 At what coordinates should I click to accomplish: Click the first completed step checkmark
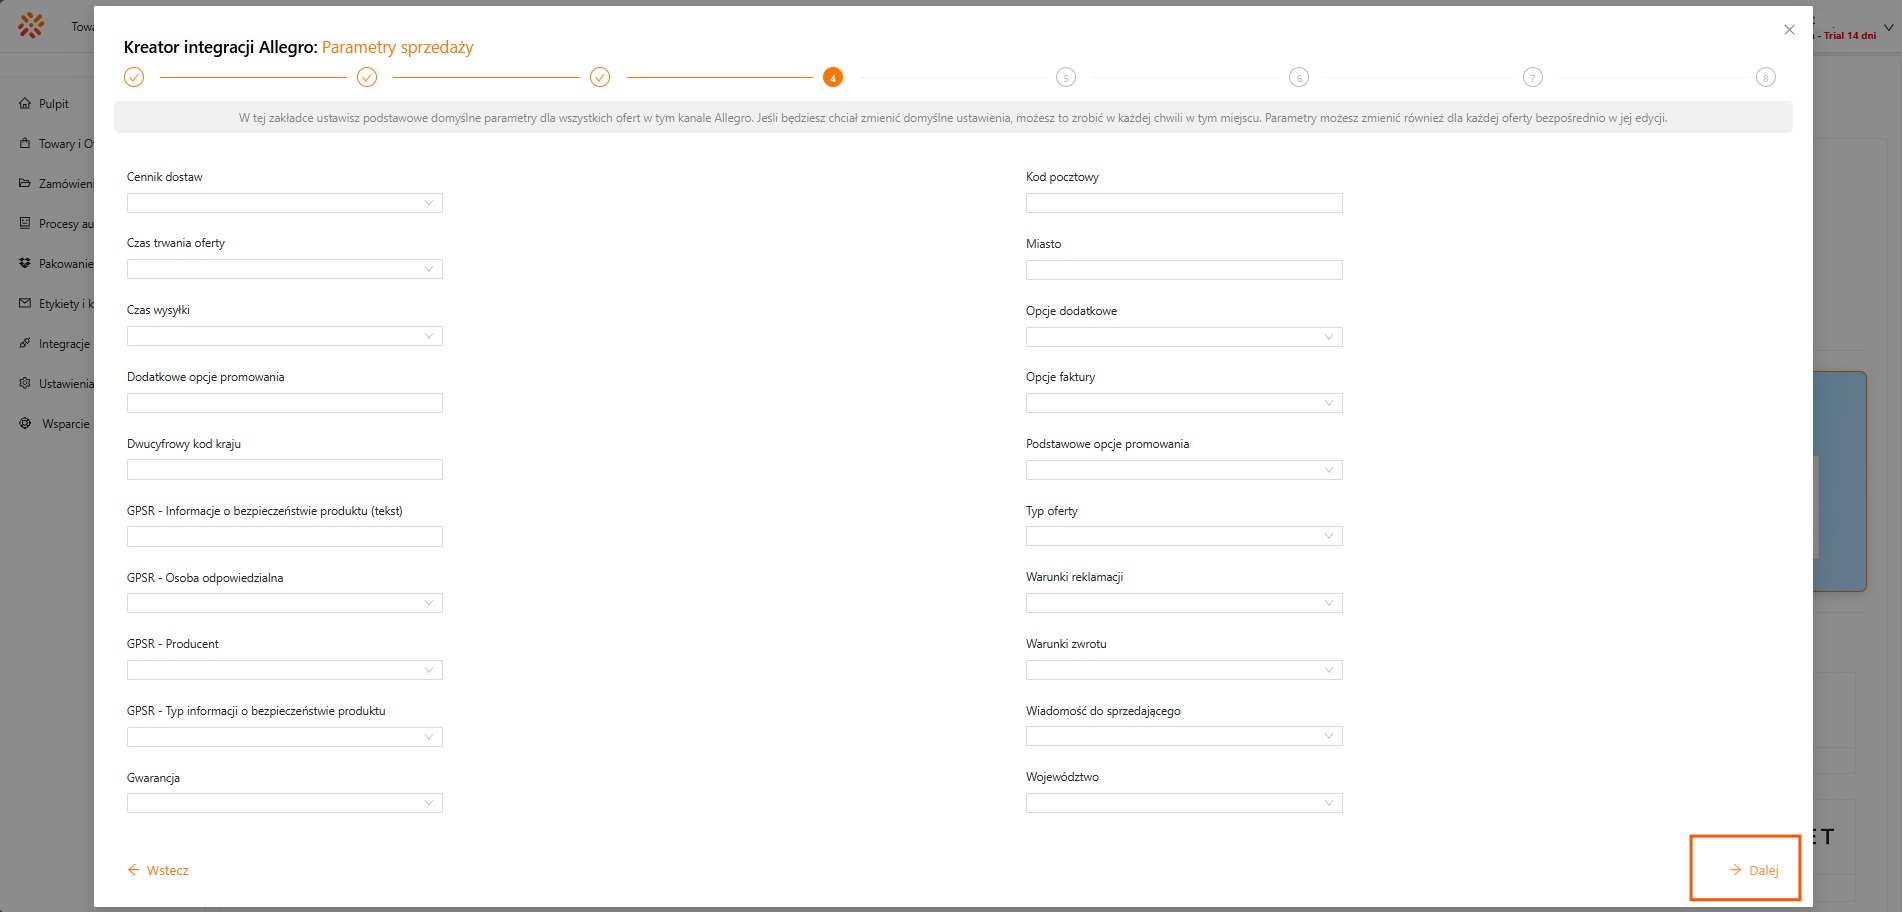[x=134, y=77]
